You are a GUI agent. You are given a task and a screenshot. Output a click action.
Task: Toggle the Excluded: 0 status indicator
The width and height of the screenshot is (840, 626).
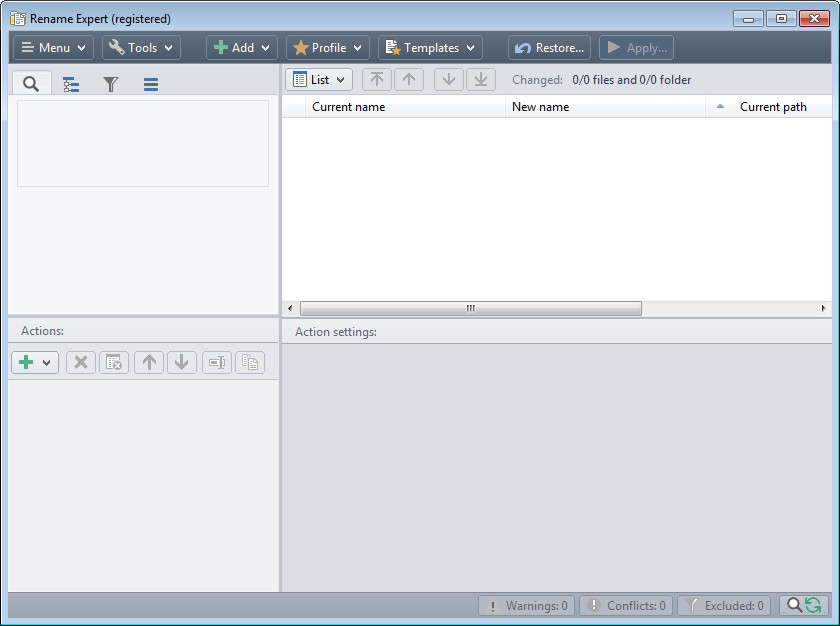pos(722,605)
